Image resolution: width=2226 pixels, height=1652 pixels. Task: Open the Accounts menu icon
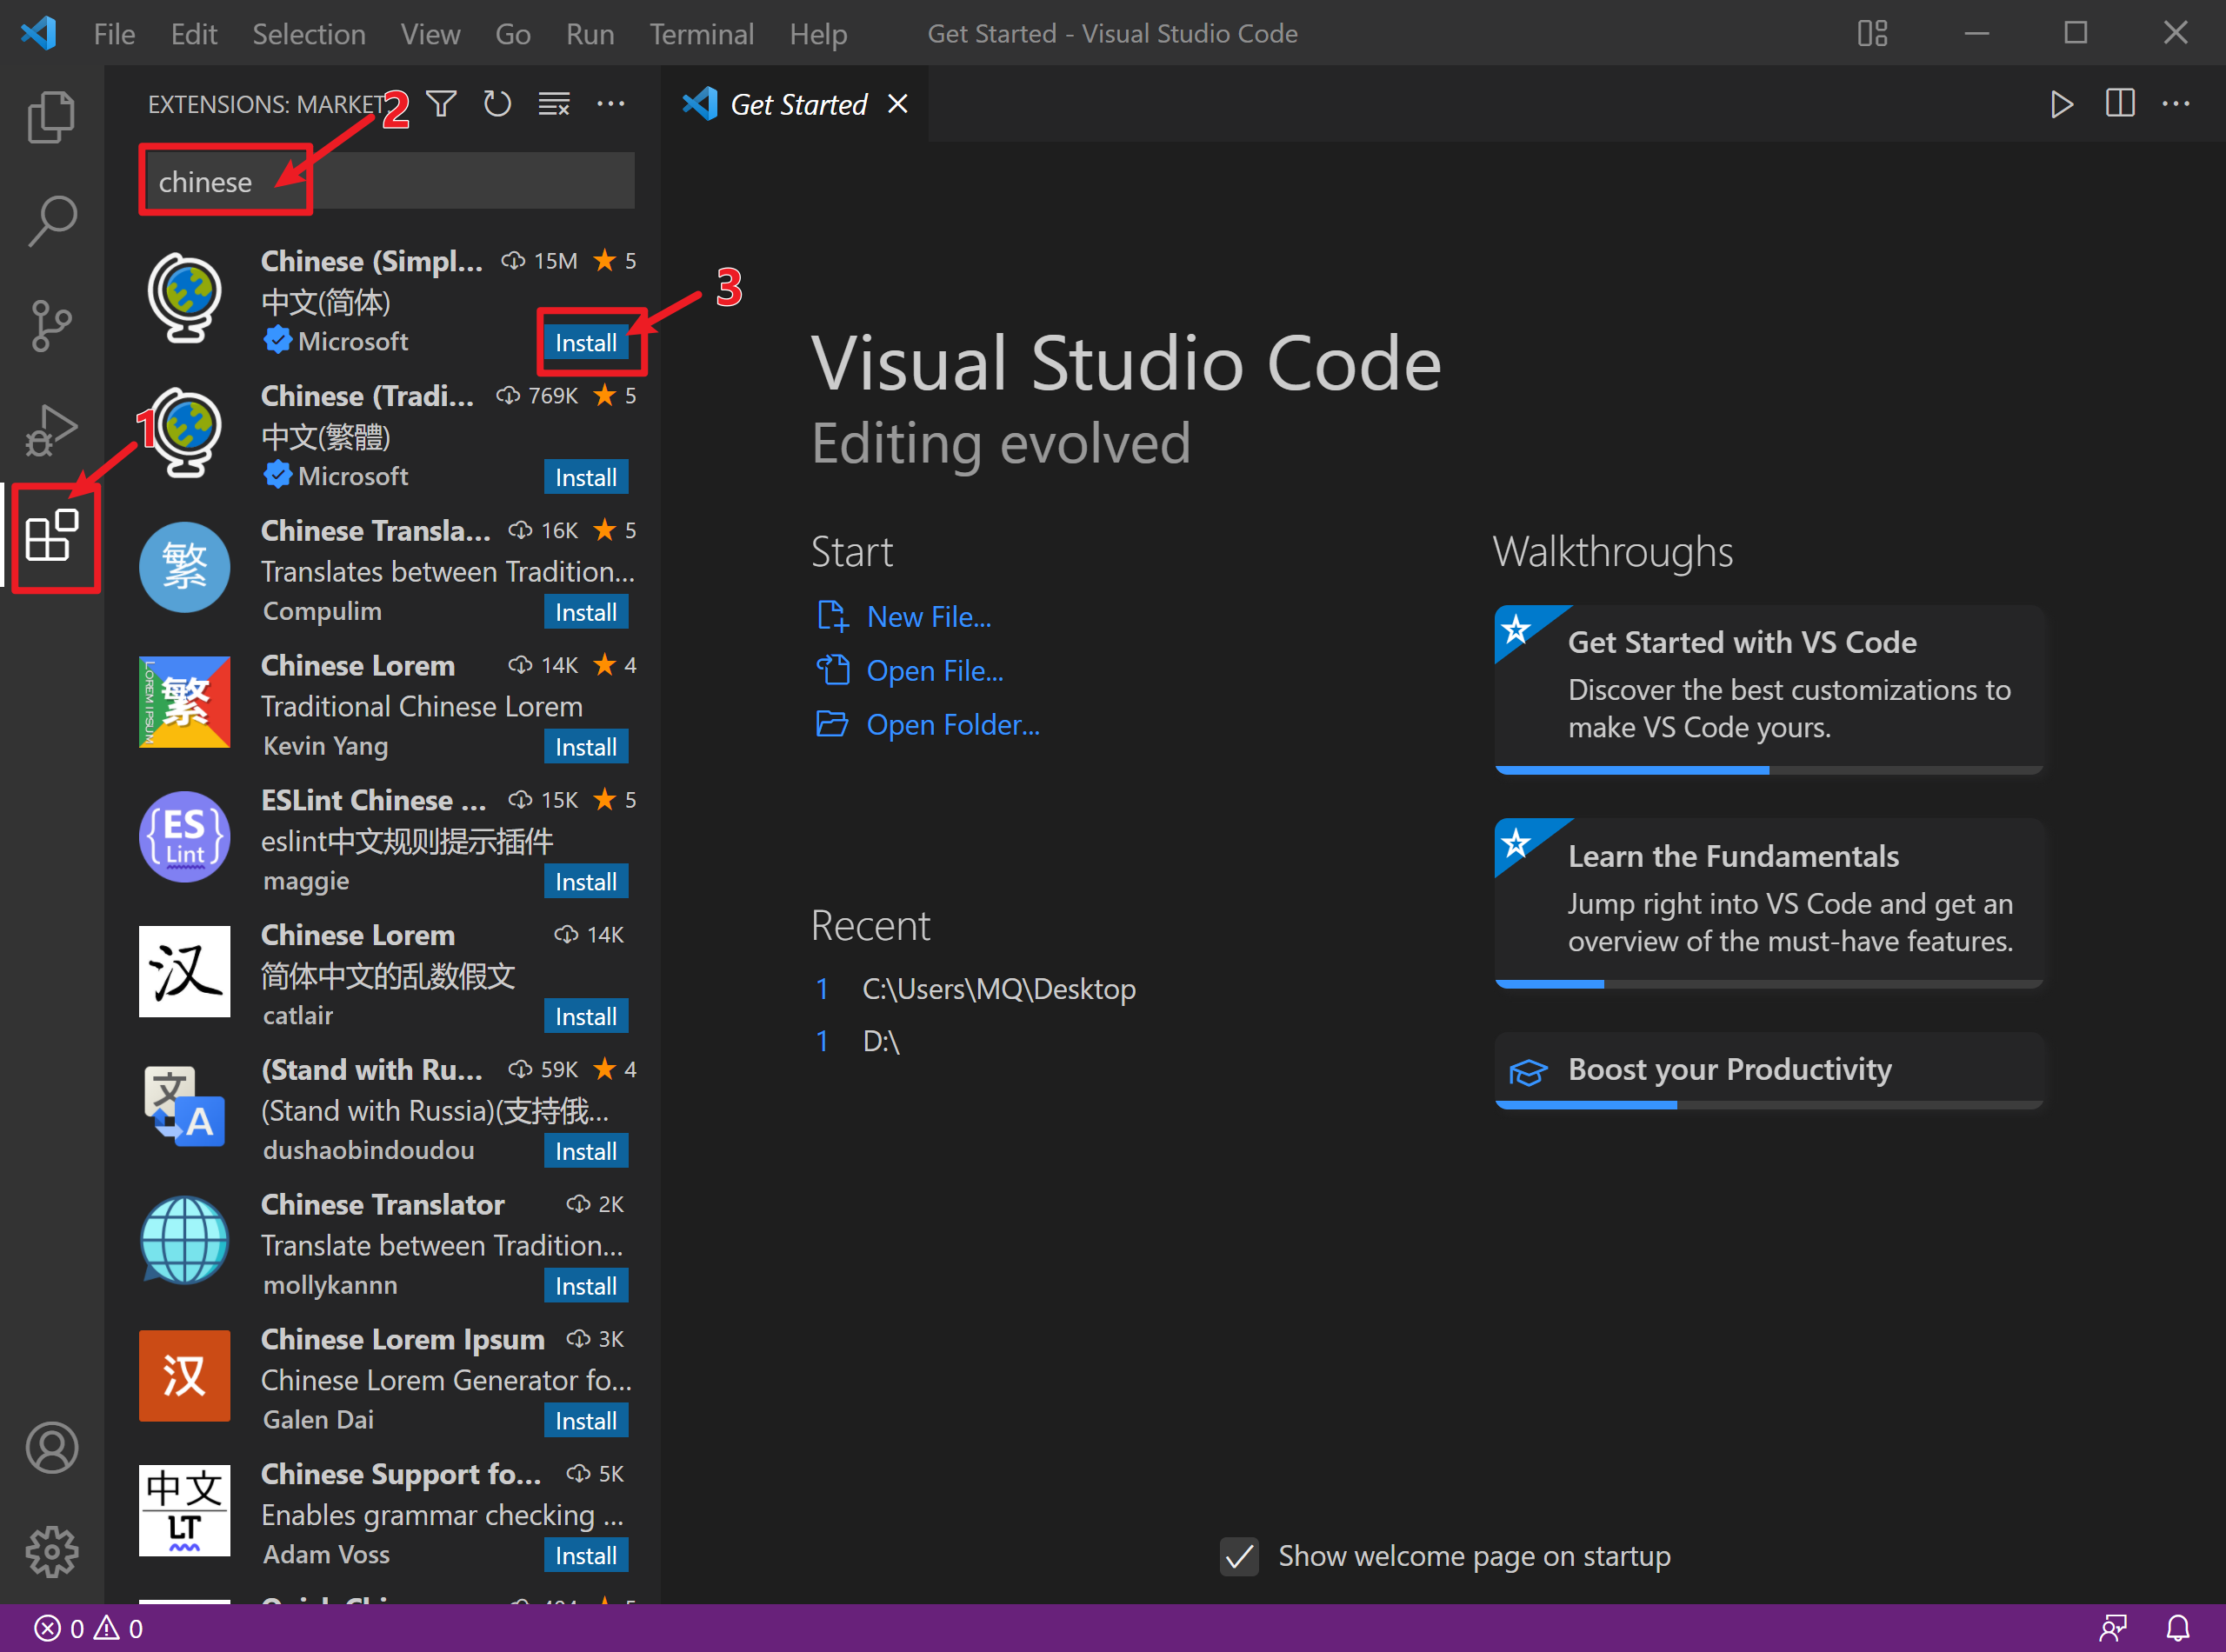[x=51, y=1447]
